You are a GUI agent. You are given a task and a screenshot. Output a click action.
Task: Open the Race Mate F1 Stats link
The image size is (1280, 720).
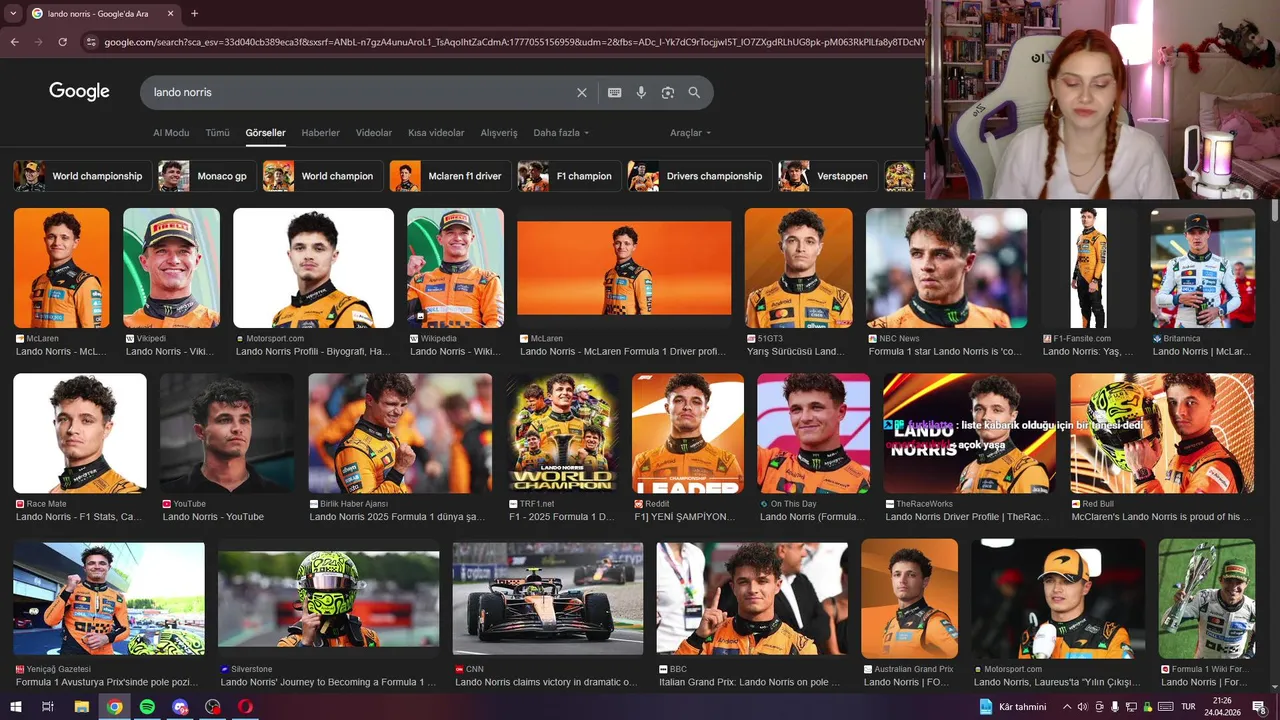coord(79,517)
